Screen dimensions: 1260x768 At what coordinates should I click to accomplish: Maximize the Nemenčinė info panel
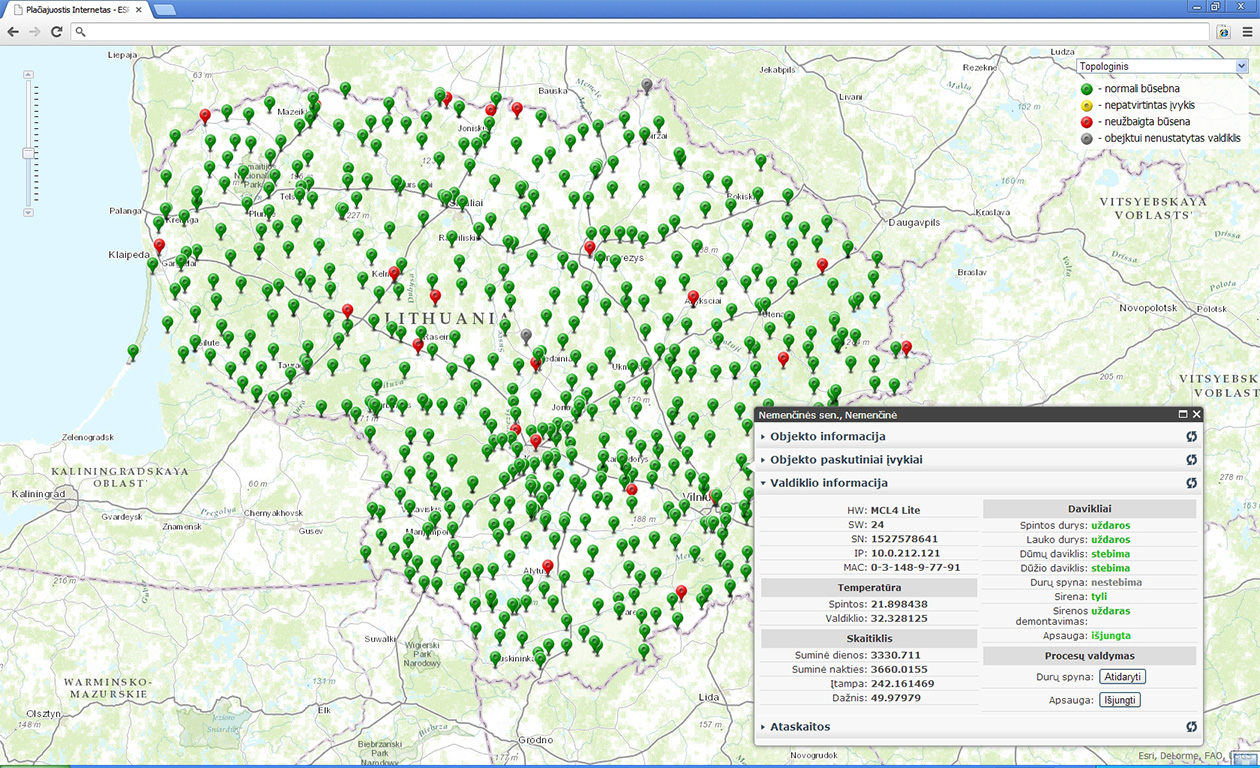tap(1183, 414)
